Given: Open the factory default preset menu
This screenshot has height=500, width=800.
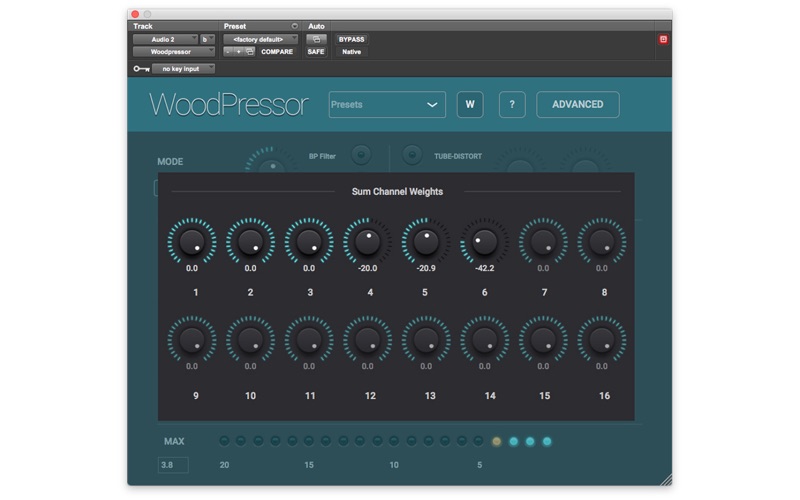Looking at the screenshot, I should click(x=259, y=39).
